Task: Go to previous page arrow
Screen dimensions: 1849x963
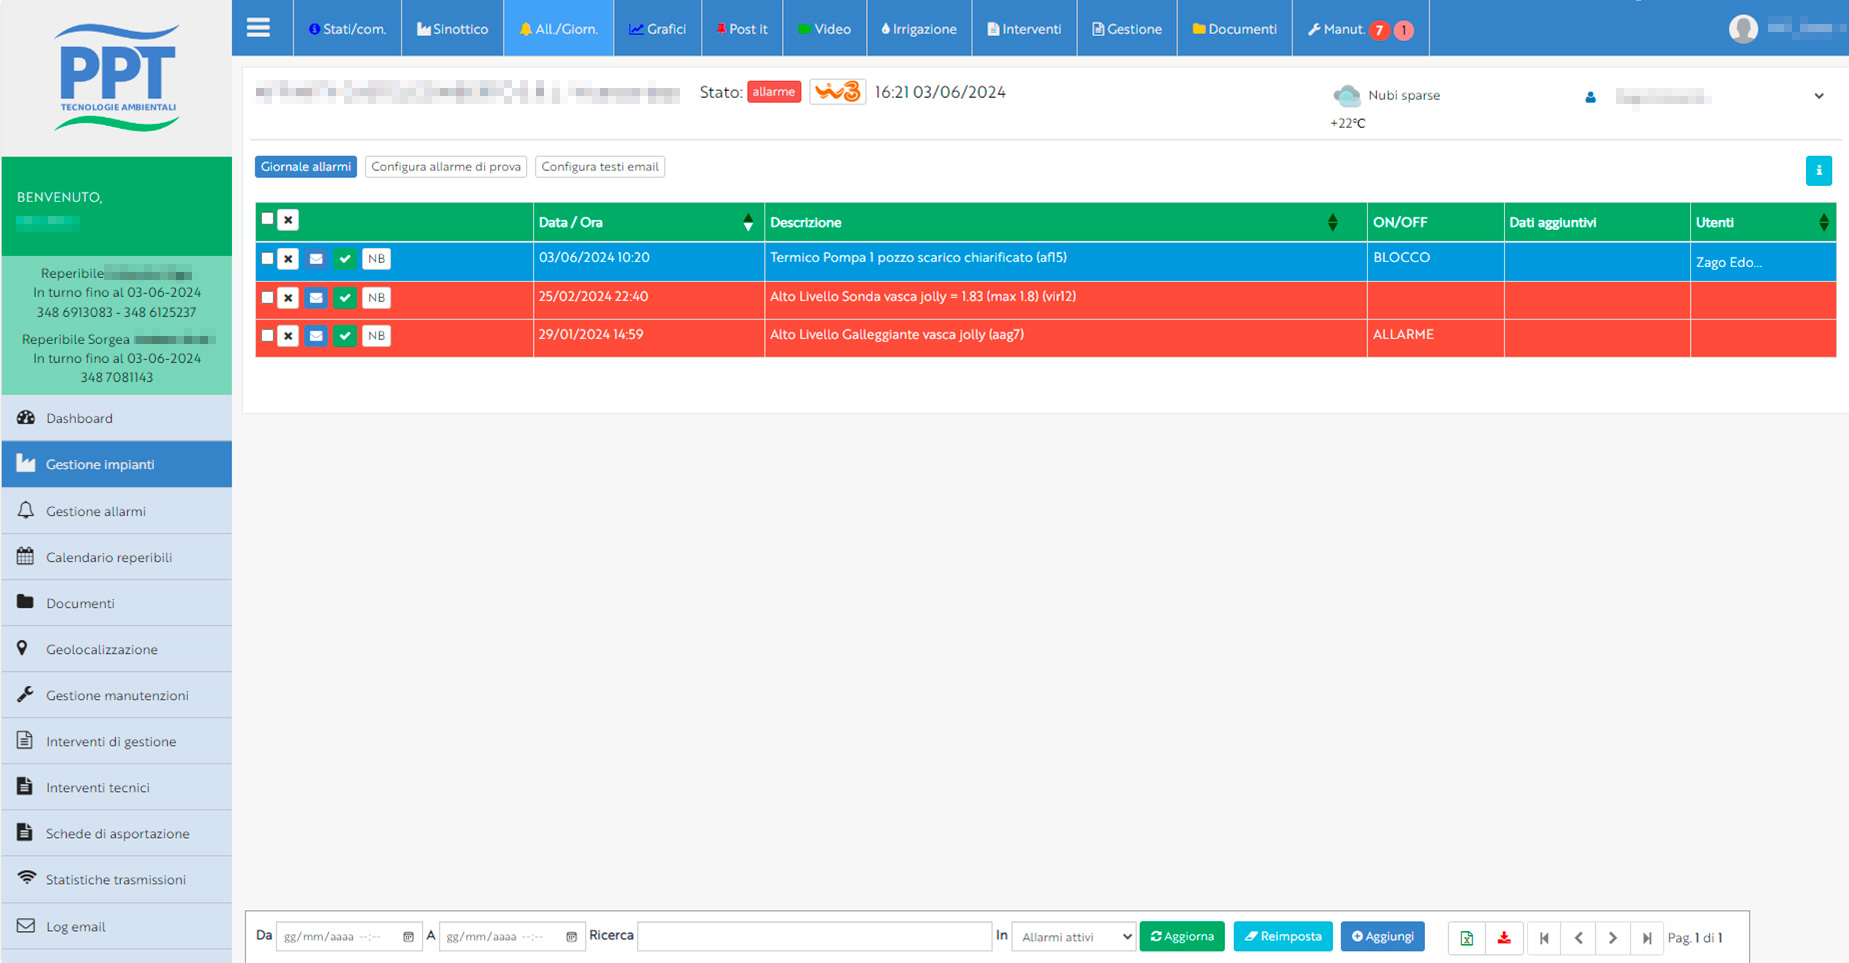Action: 1578,938
